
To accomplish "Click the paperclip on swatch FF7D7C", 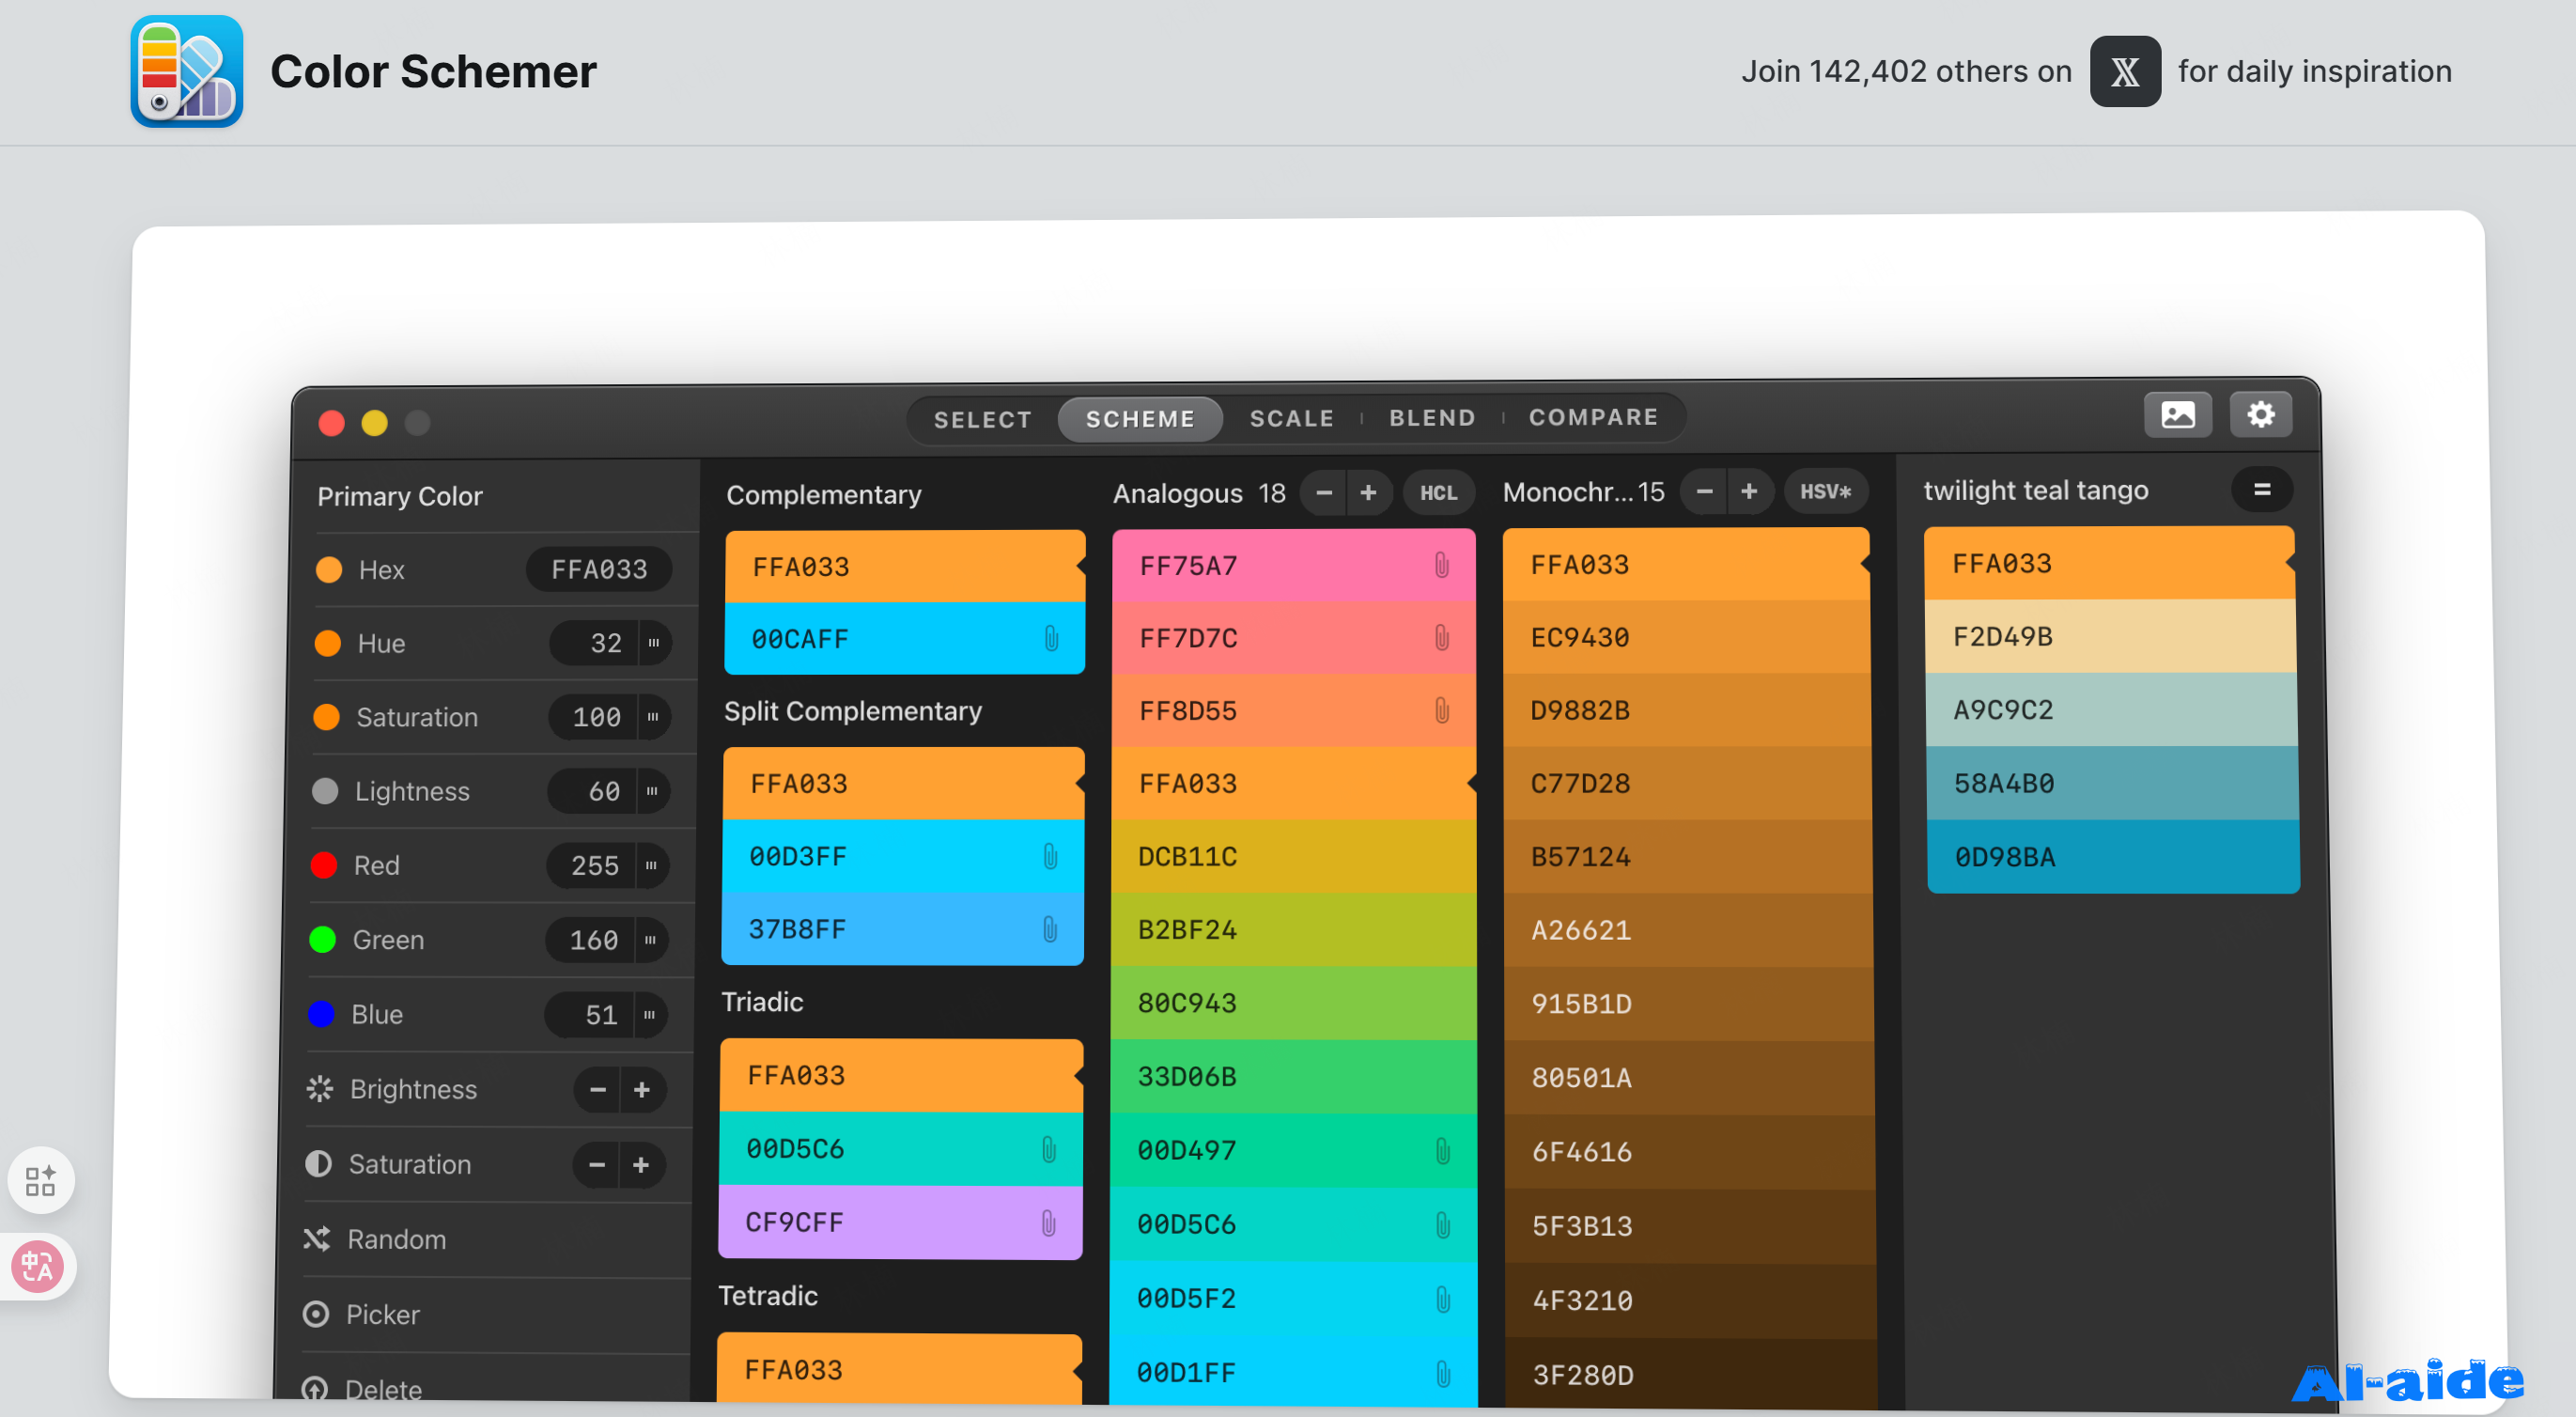I will pyautogui.click(x=1441, y=638).
